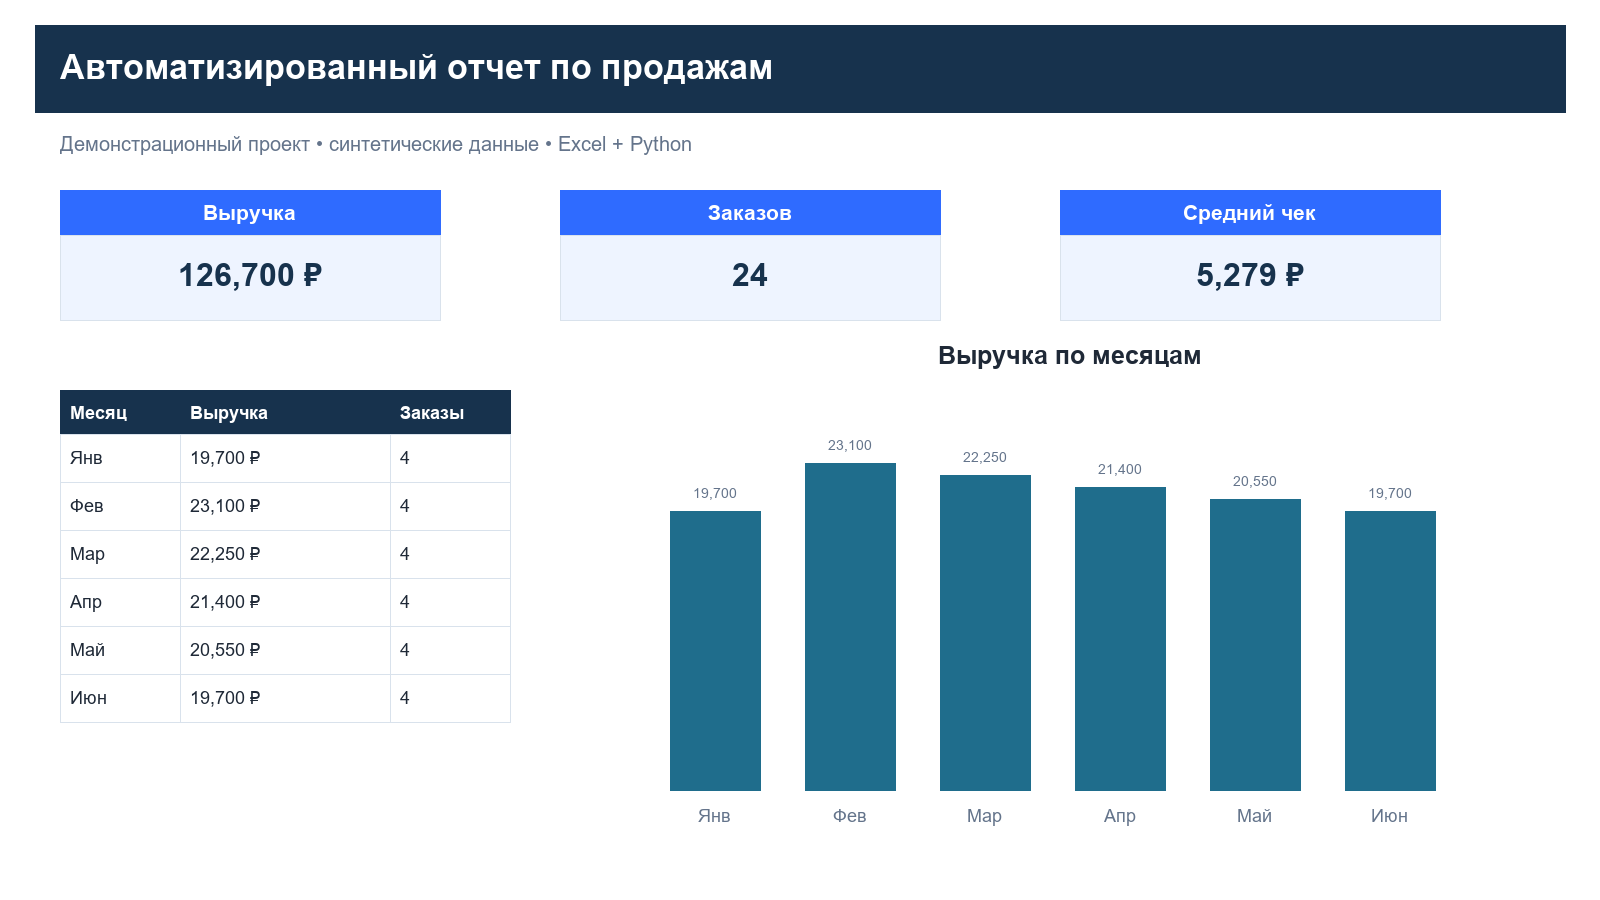Image resolution: width=1600 pixels, height=900 pixels.
Task: Click the Фев bar in the chart
Action: 850,627
